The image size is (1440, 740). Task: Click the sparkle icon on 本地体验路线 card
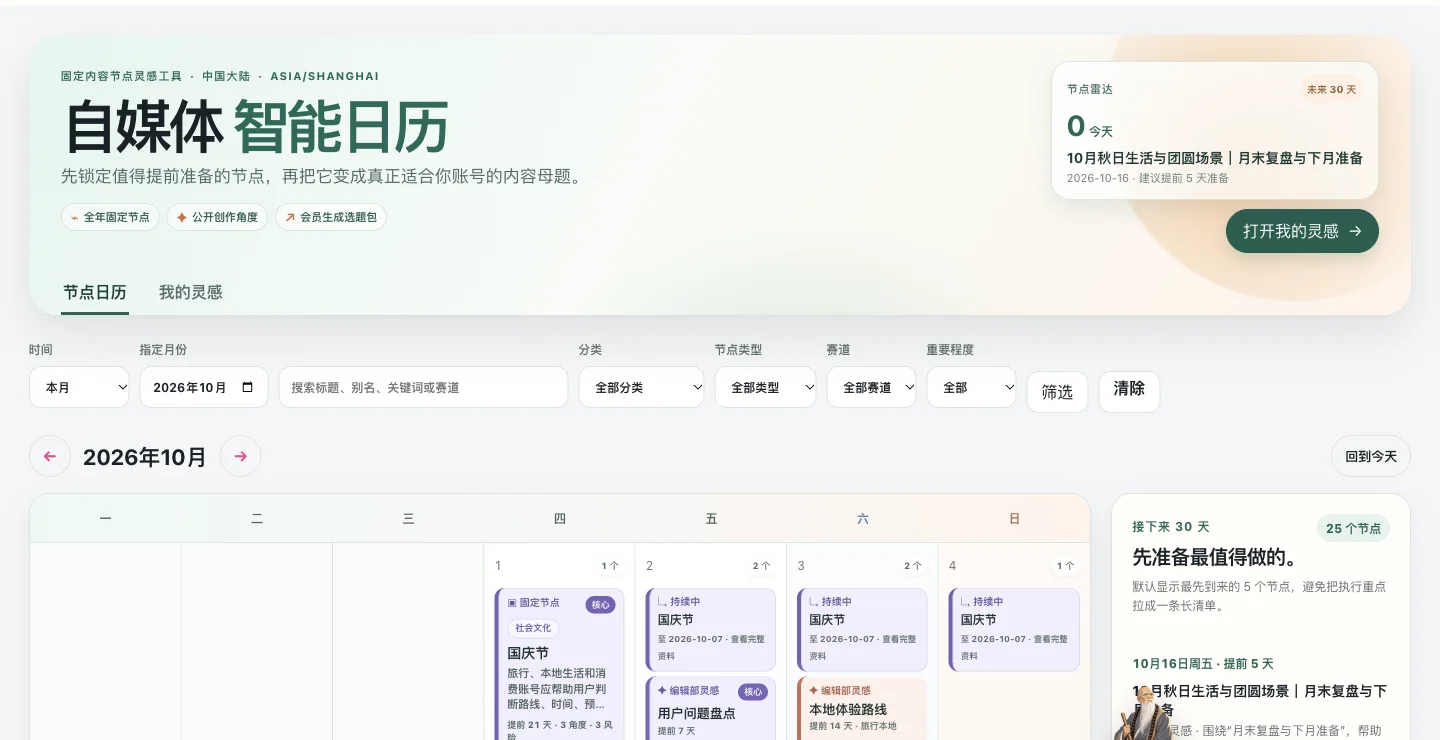pos(813,690)
